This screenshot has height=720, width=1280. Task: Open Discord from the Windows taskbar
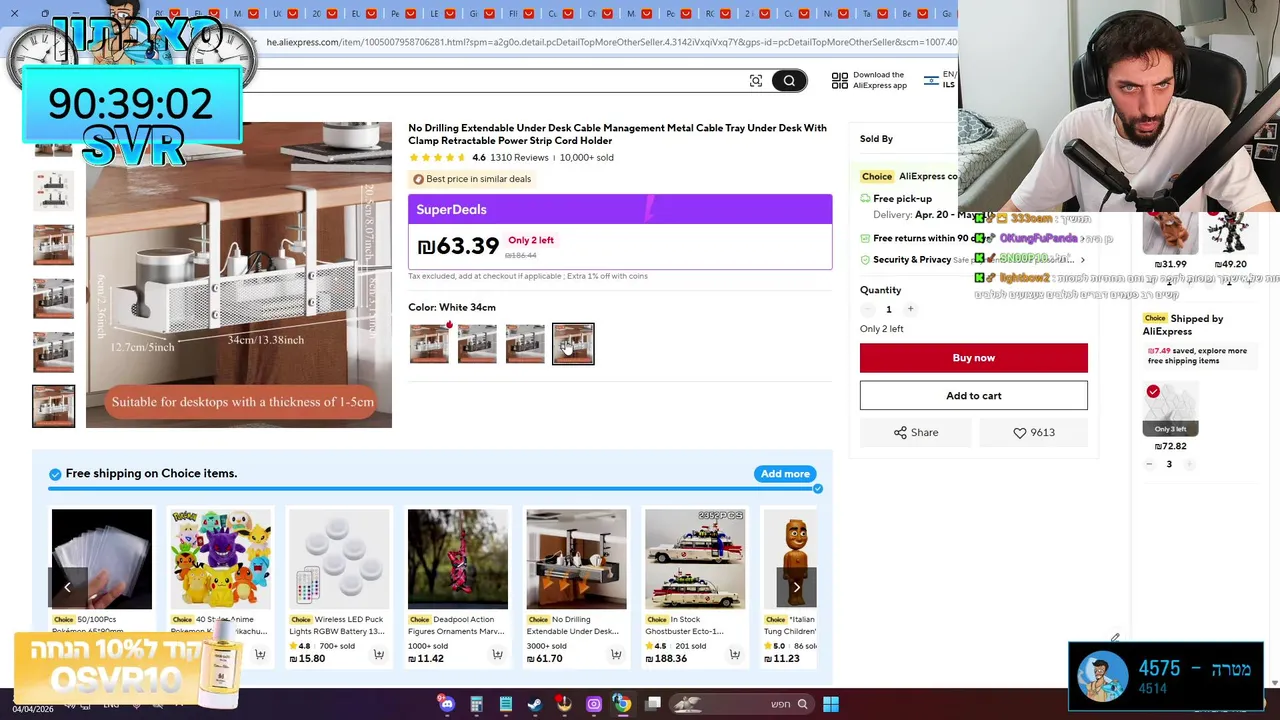[447, 704]
